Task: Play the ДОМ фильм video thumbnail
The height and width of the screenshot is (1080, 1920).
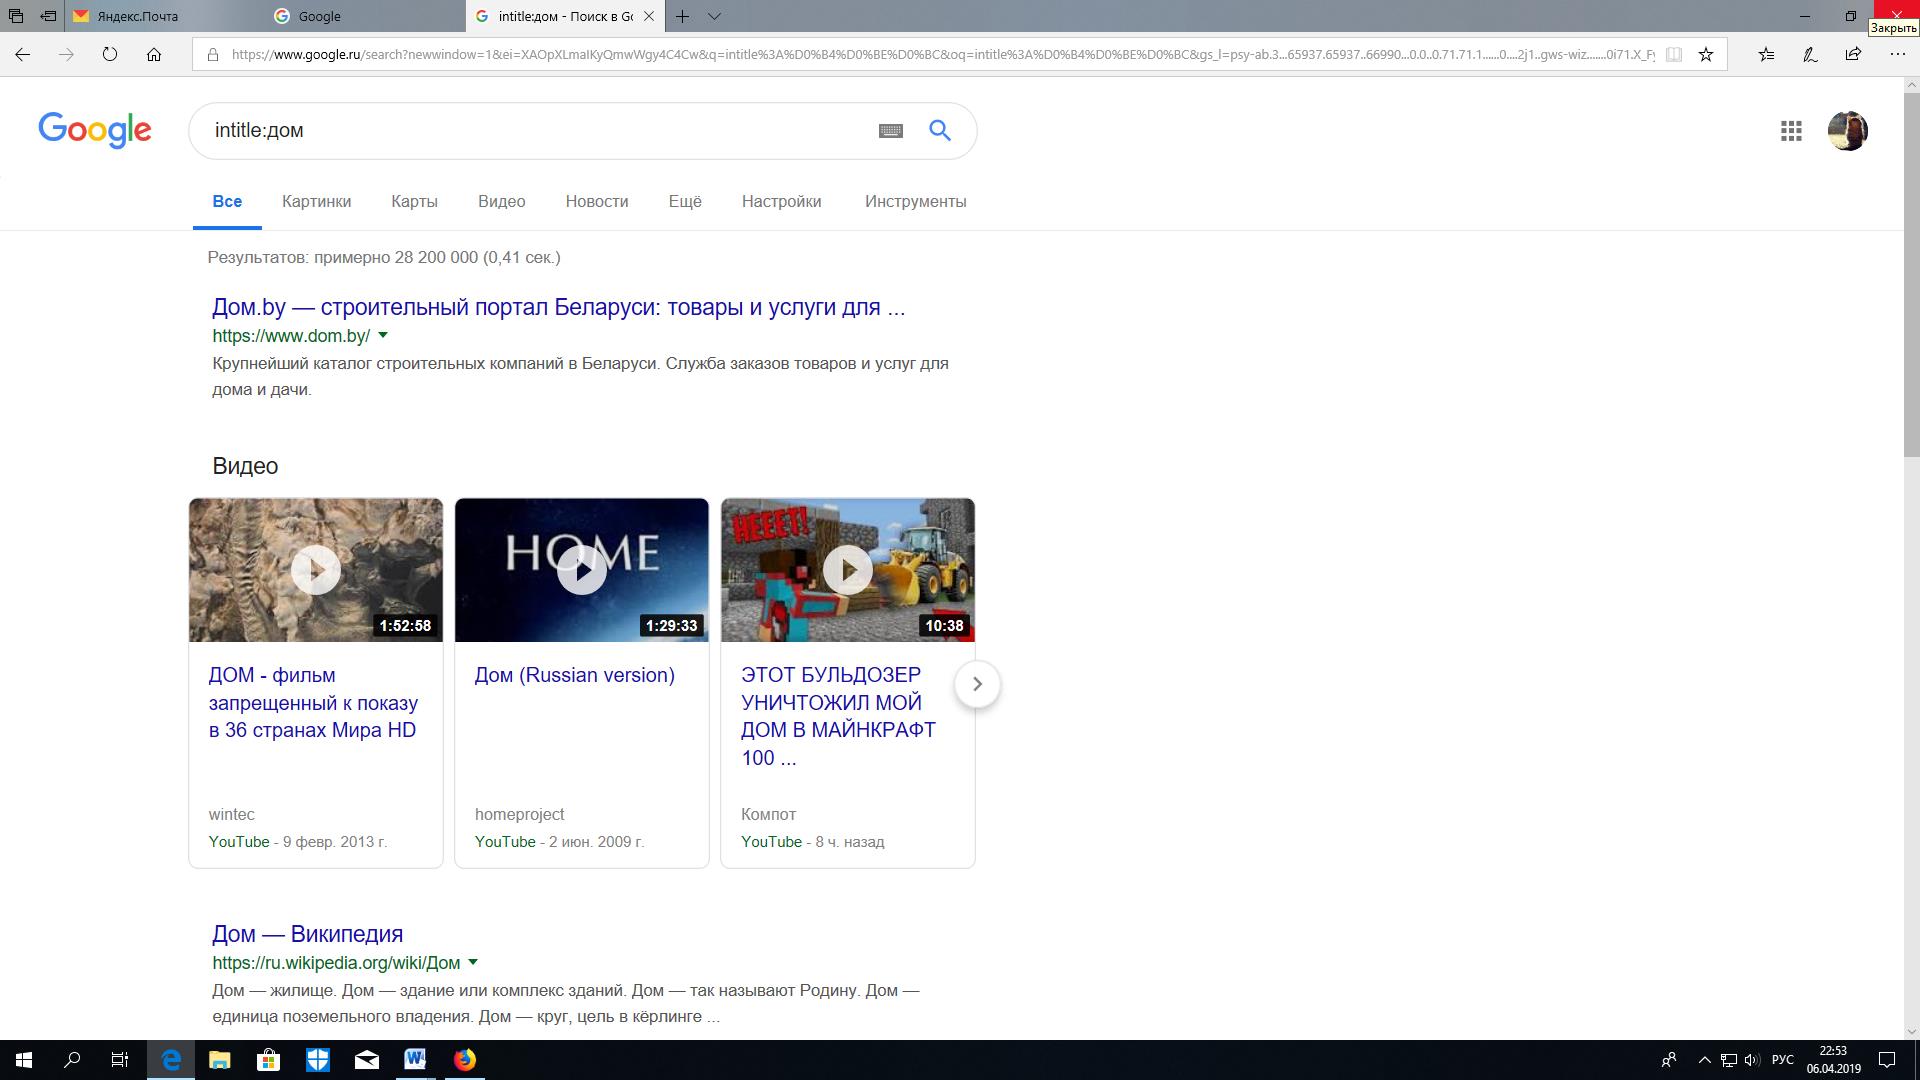Action: coord(316,570)
